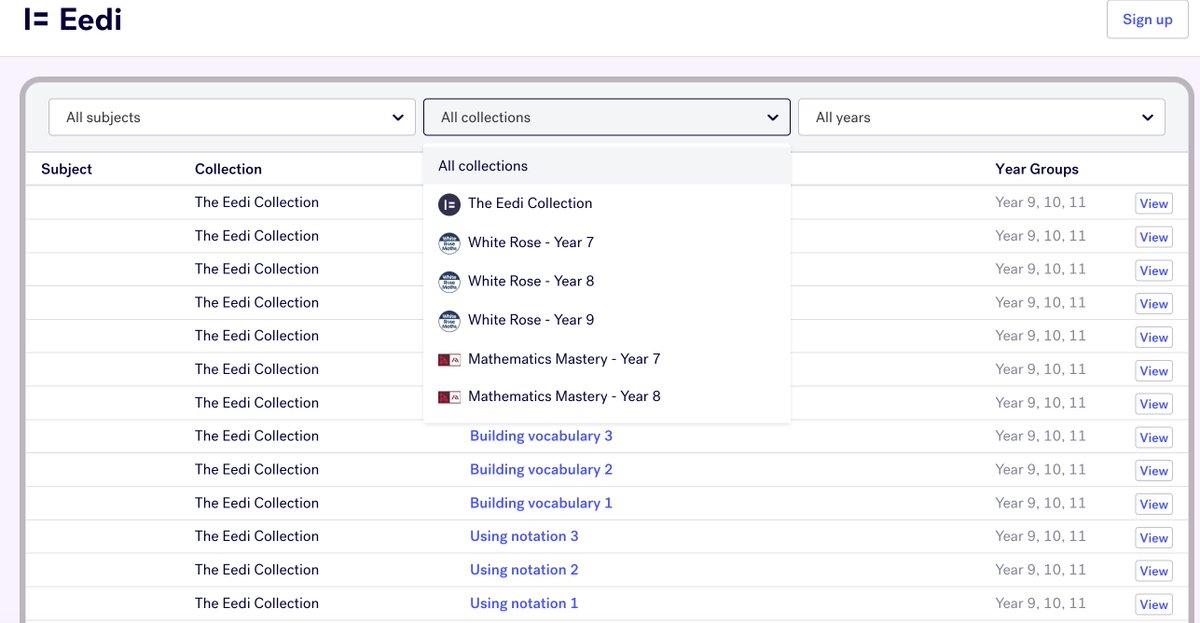Click View button in Building vocabulary 3 row
This screenshot has height=623, width=1200.
pos(1153,437)
